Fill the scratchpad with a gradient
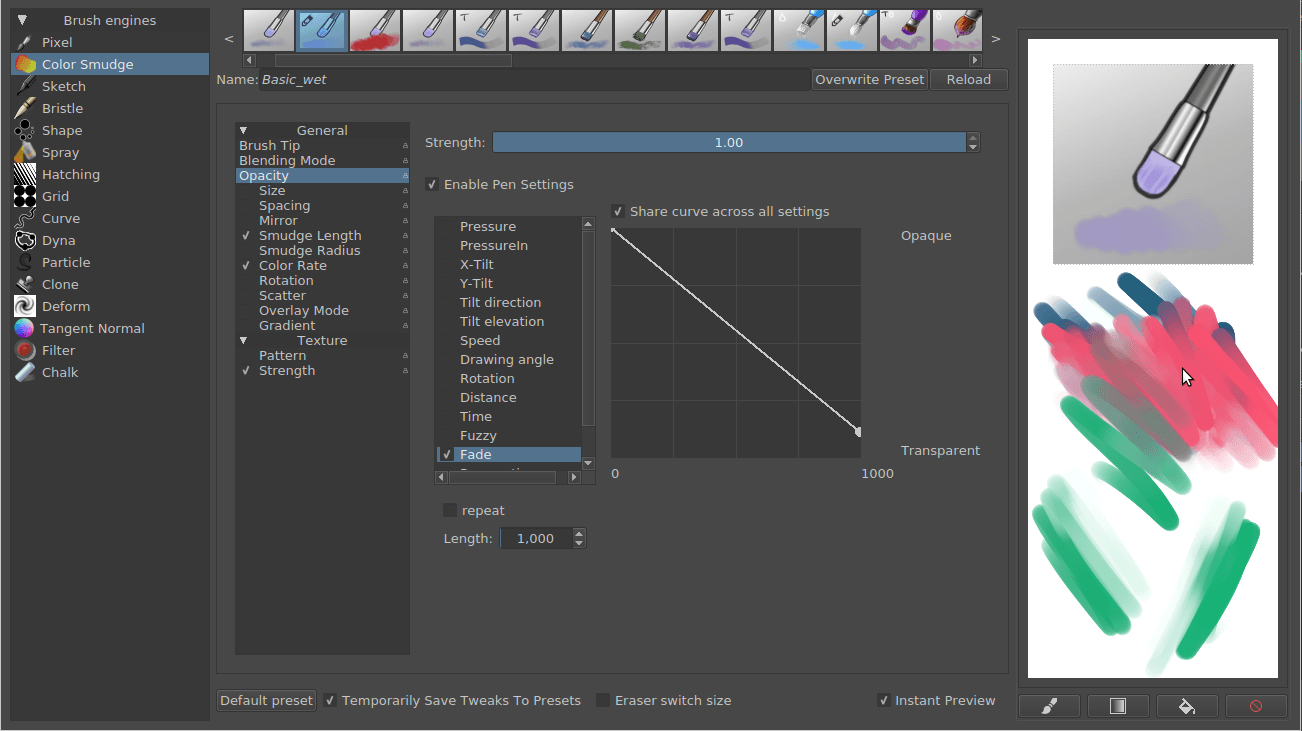Viewport: 1302px width, 731px height. coord(1118,705)
